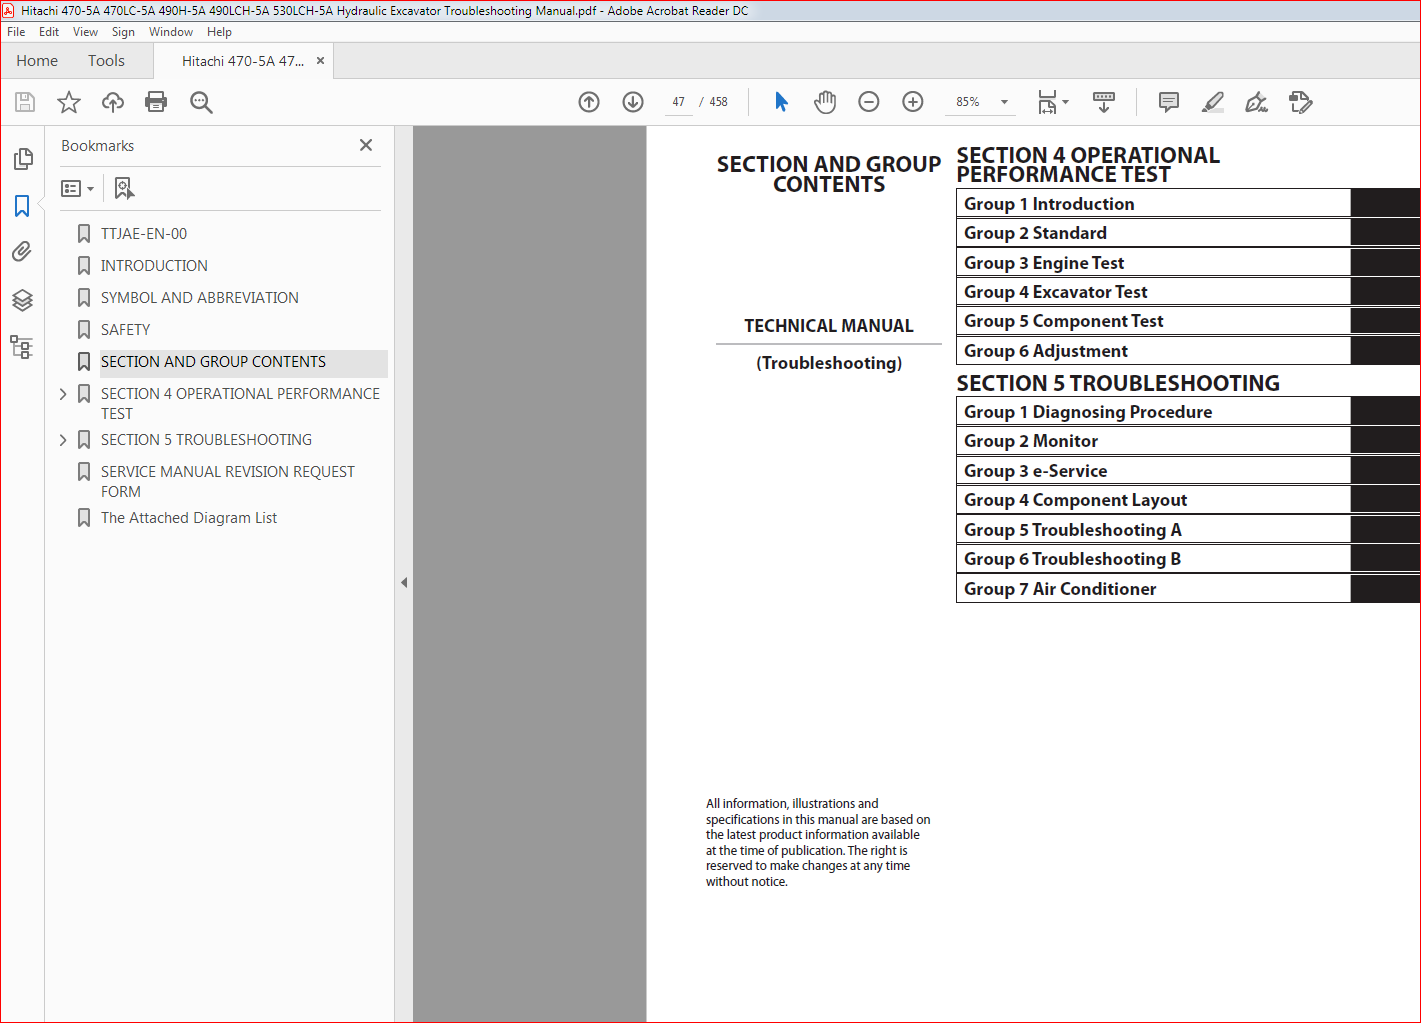1421x1023 pixels.
Task: Click Group 2 Monitor entry
Action: [x=1031, y=441]
